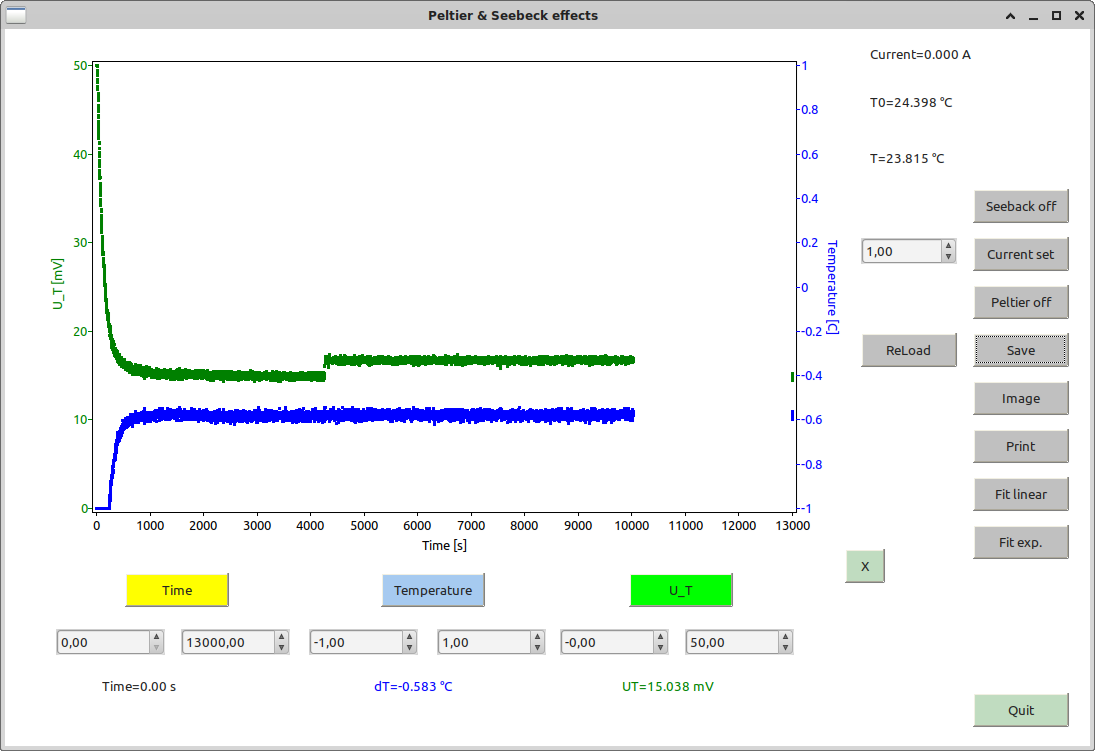Viewport: 1095px width, 751px height.
Task: Decrease the Time maximum 13000,00 value
Action: (281, 648)
